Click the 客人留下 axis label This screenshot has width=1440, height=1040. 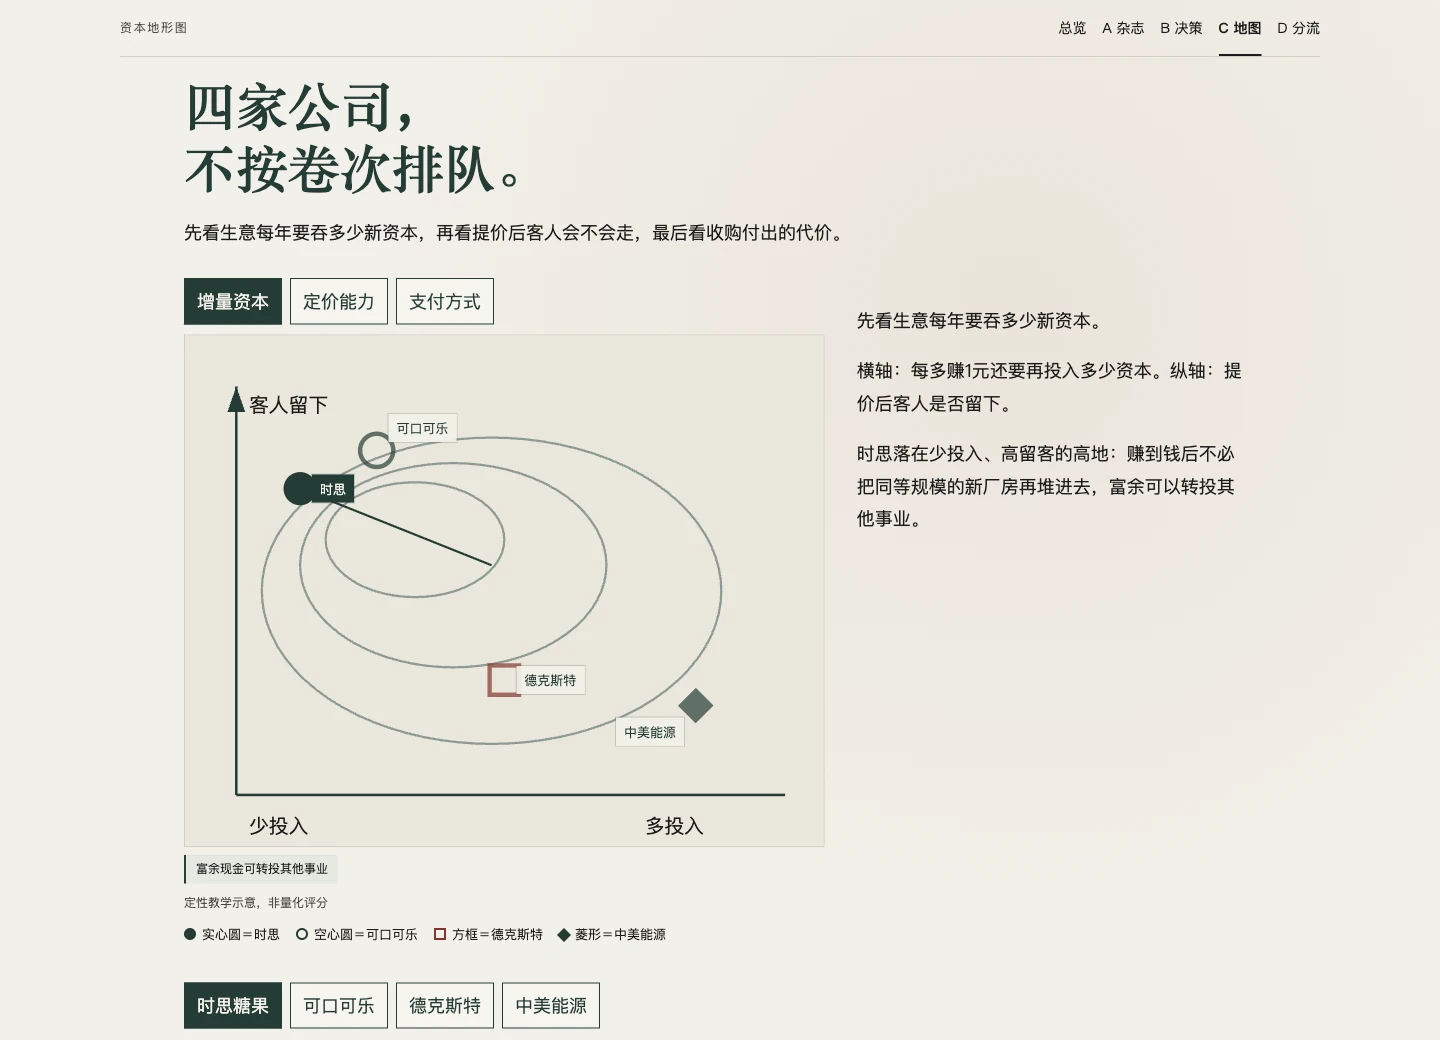pyautogui.click(x=288, y=405)
